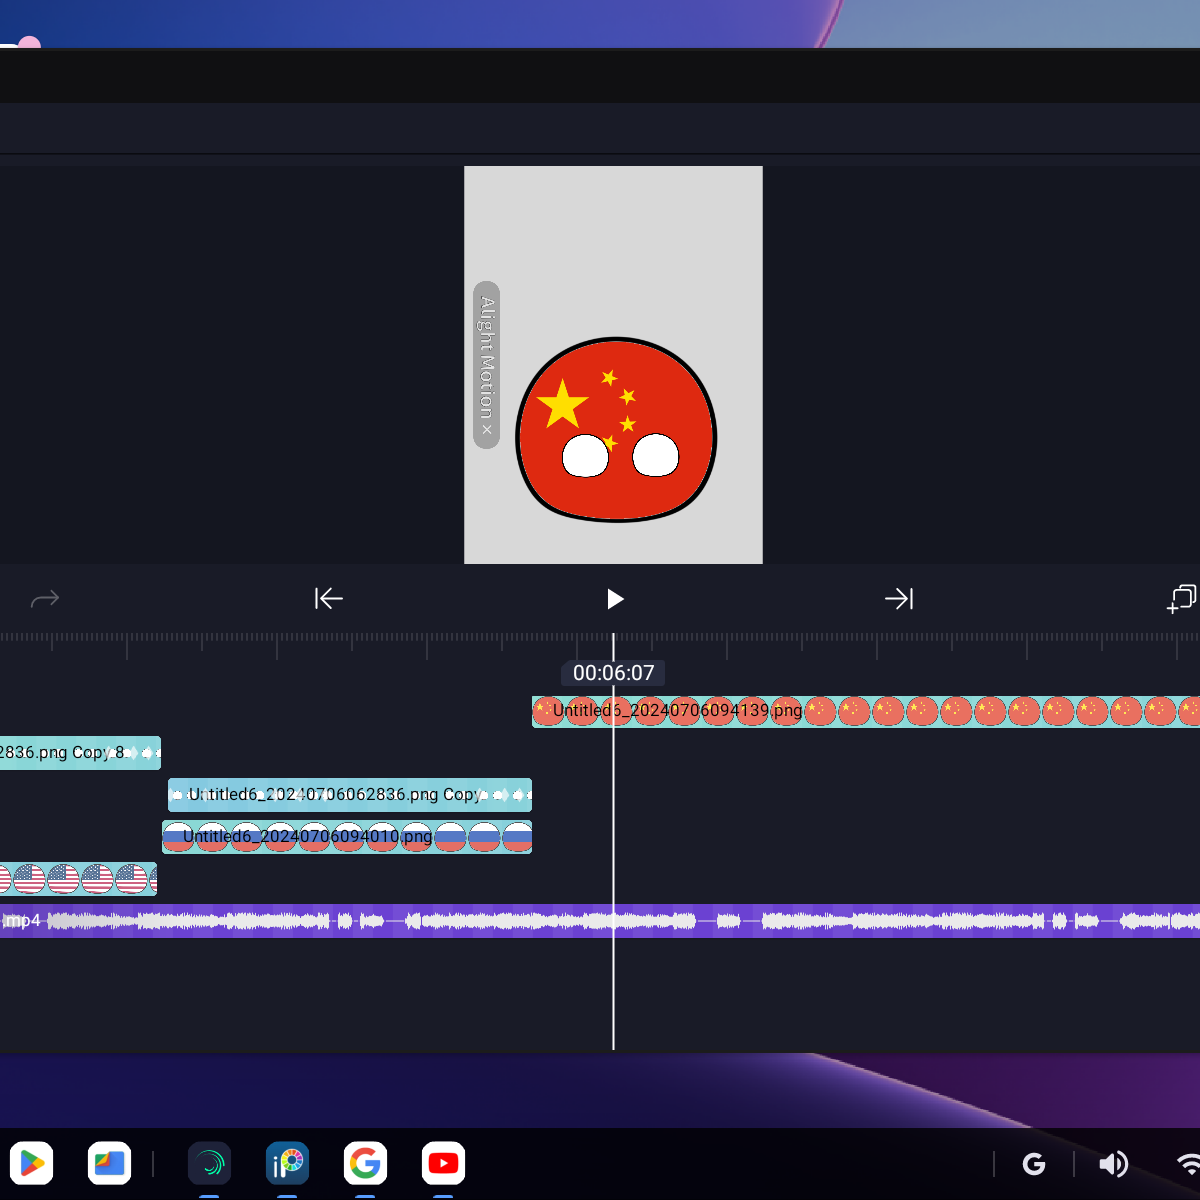Click the China ball in the preview canvas
Screen dimensions: 1200x1200
(x=616, y=430)
